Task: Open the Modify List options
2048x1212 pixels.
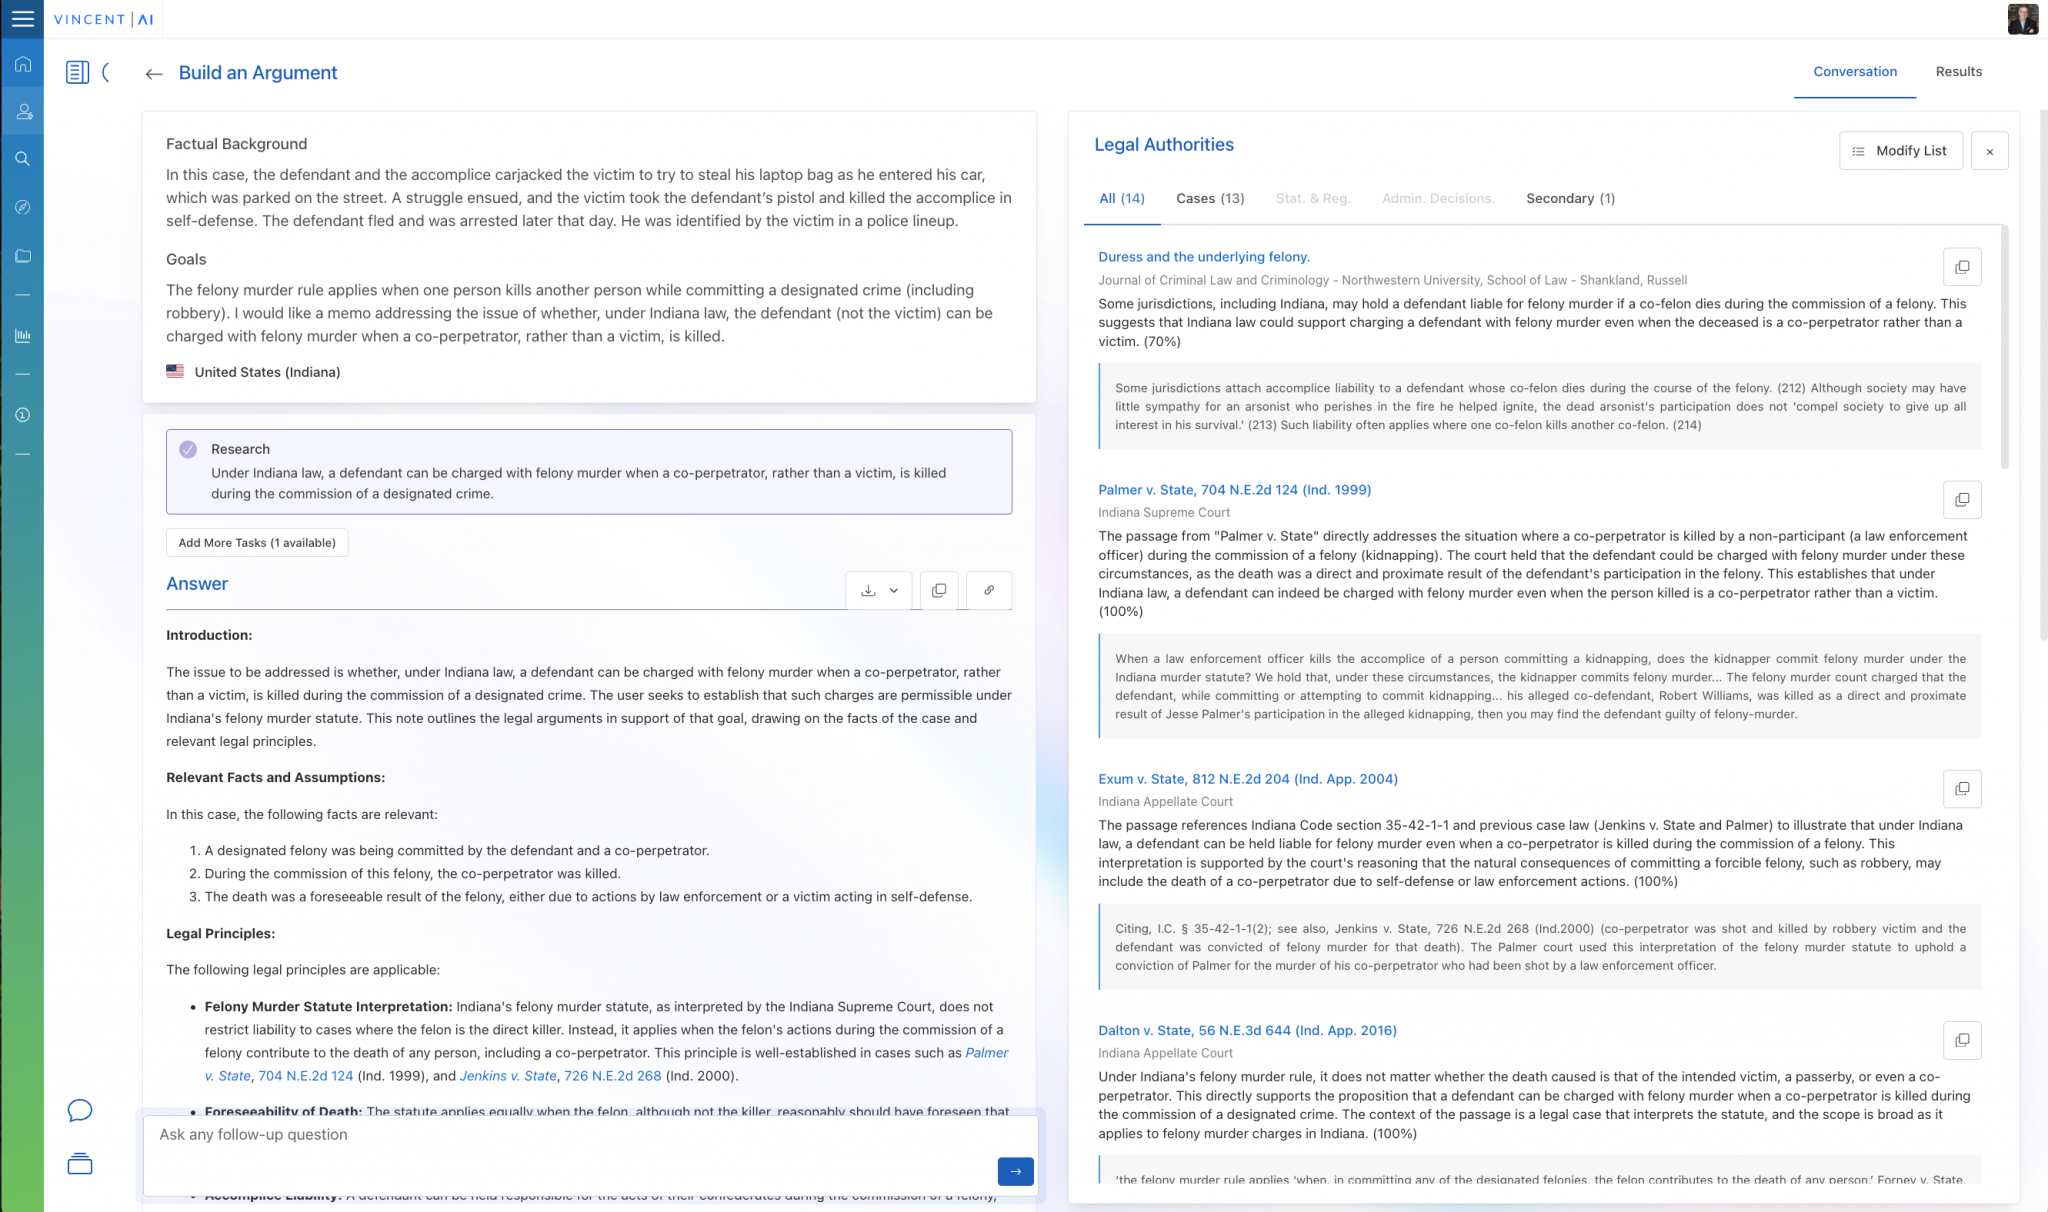Action: click(x=1900, y=151)
